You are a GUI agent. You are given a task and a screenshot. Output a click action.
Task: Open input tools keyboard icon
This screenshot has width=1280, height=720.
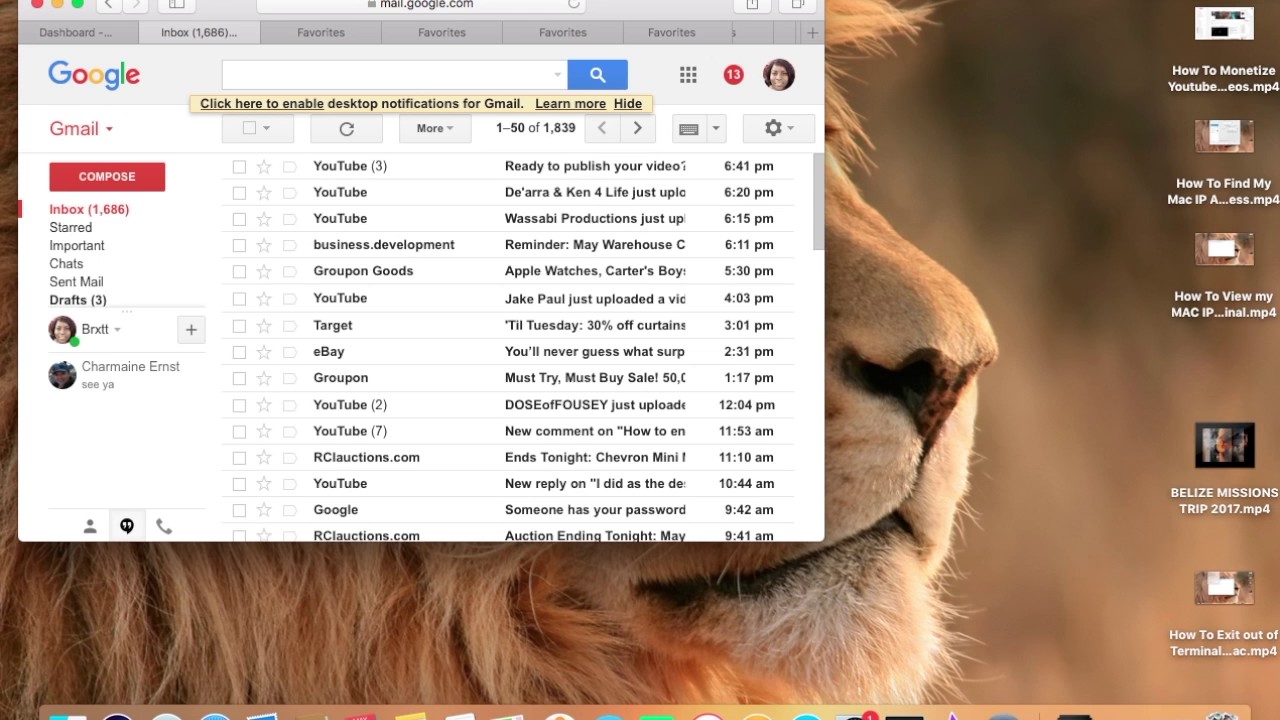(x=688, y=128)
